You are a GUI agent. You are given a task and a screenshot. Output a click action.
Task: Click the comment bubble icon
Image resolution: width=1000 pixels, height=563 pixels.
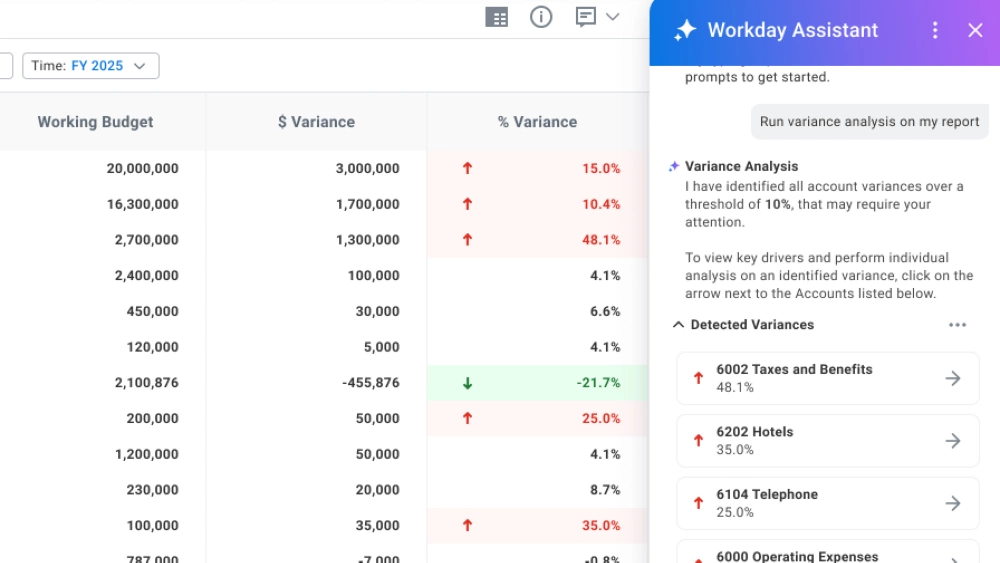(586, 17)
